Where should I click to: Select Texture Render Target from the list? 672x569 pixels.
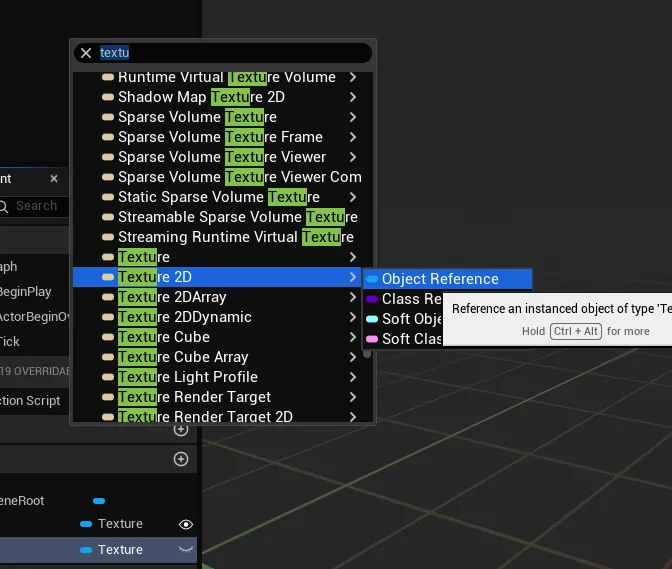[x=194, y=397]
